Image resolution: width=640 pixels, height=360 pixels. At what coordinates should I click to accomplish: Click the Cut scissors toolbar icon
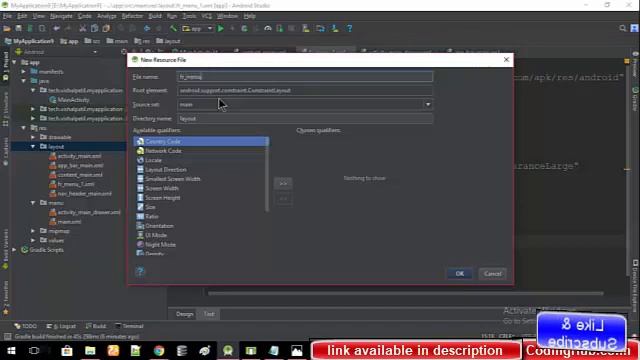tap(82, 29)
